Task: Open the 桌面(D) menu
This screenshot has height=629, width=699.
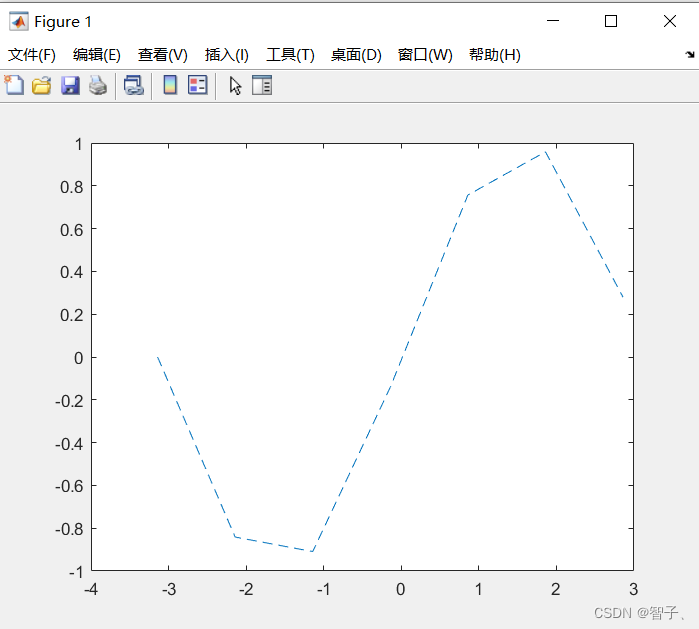Action: pyautogui.click(x=356, y=55)
